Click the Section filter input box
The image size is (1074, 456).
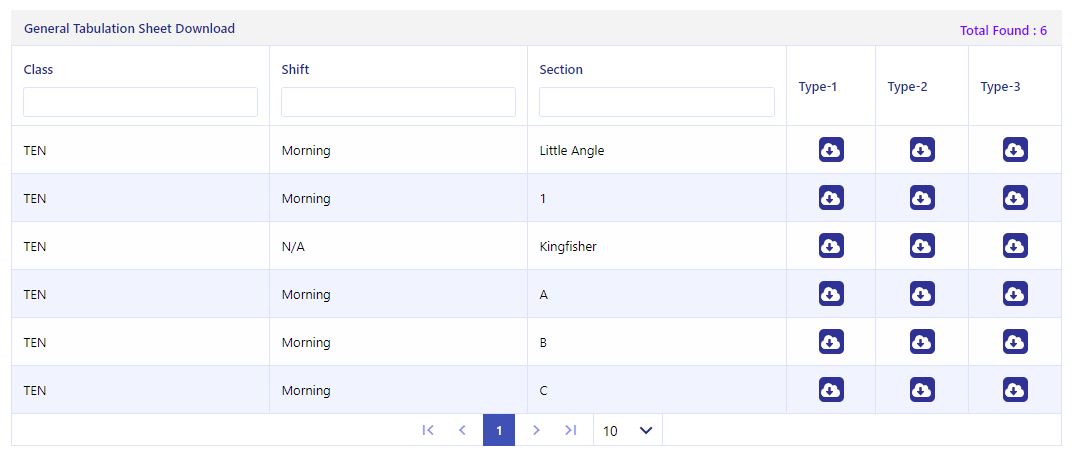(656, 102)
